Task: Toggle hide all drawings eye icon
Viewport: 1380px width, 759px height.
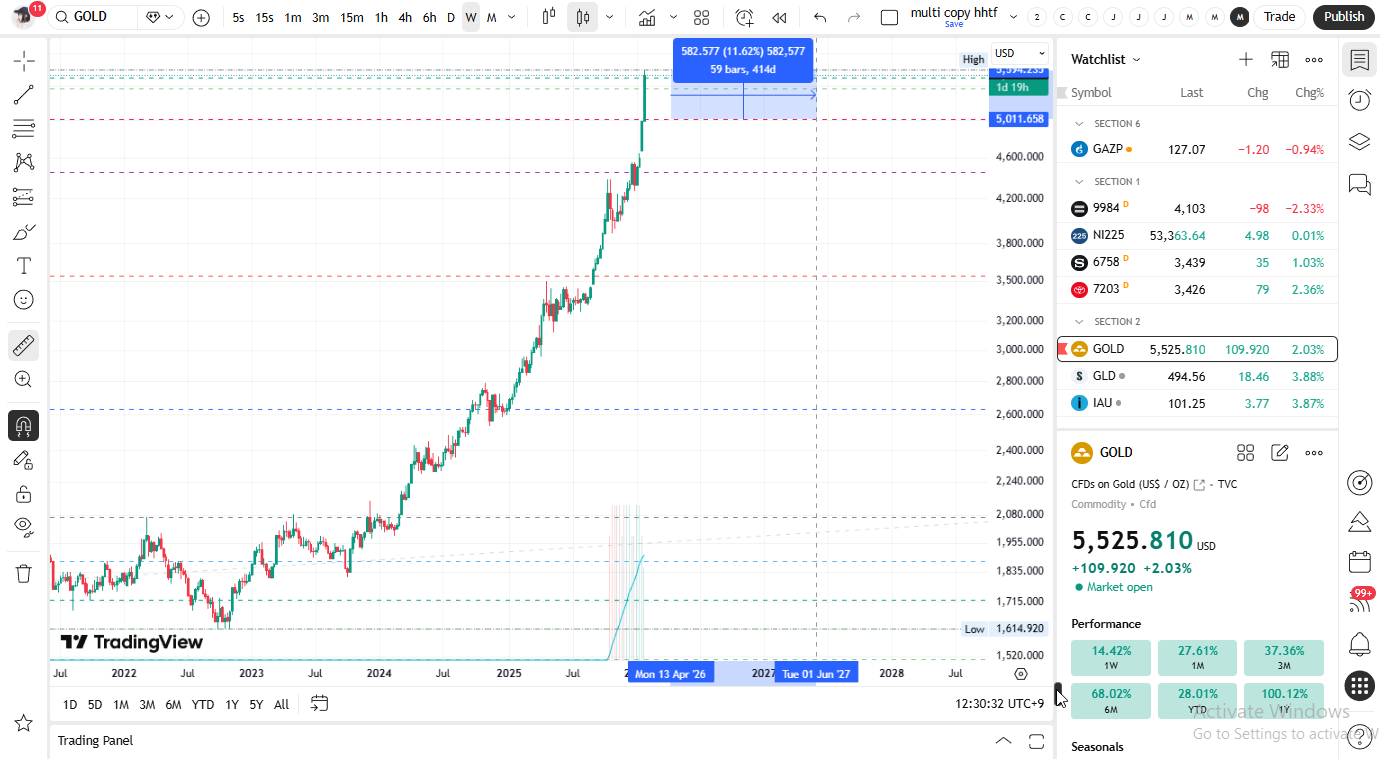Action: pyautogui.click(x=24, y=526)
